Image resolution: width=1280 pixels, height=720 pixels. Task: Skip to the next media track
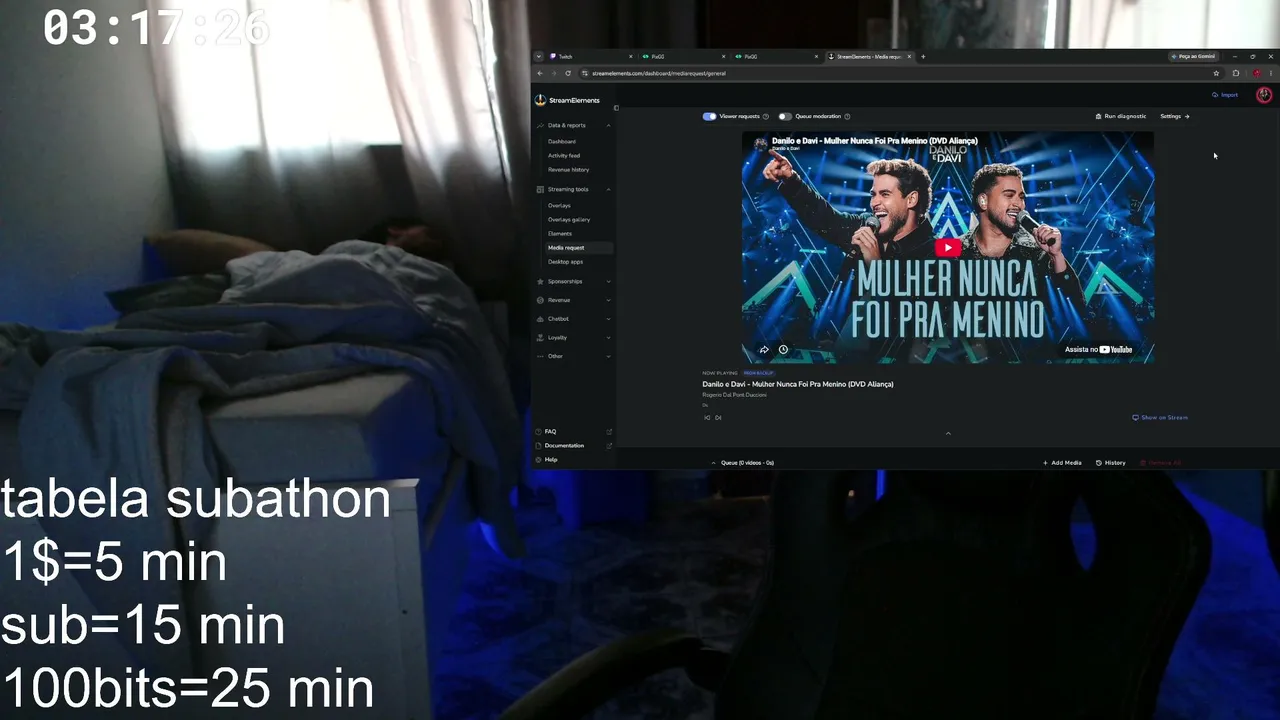pos(718,418)
